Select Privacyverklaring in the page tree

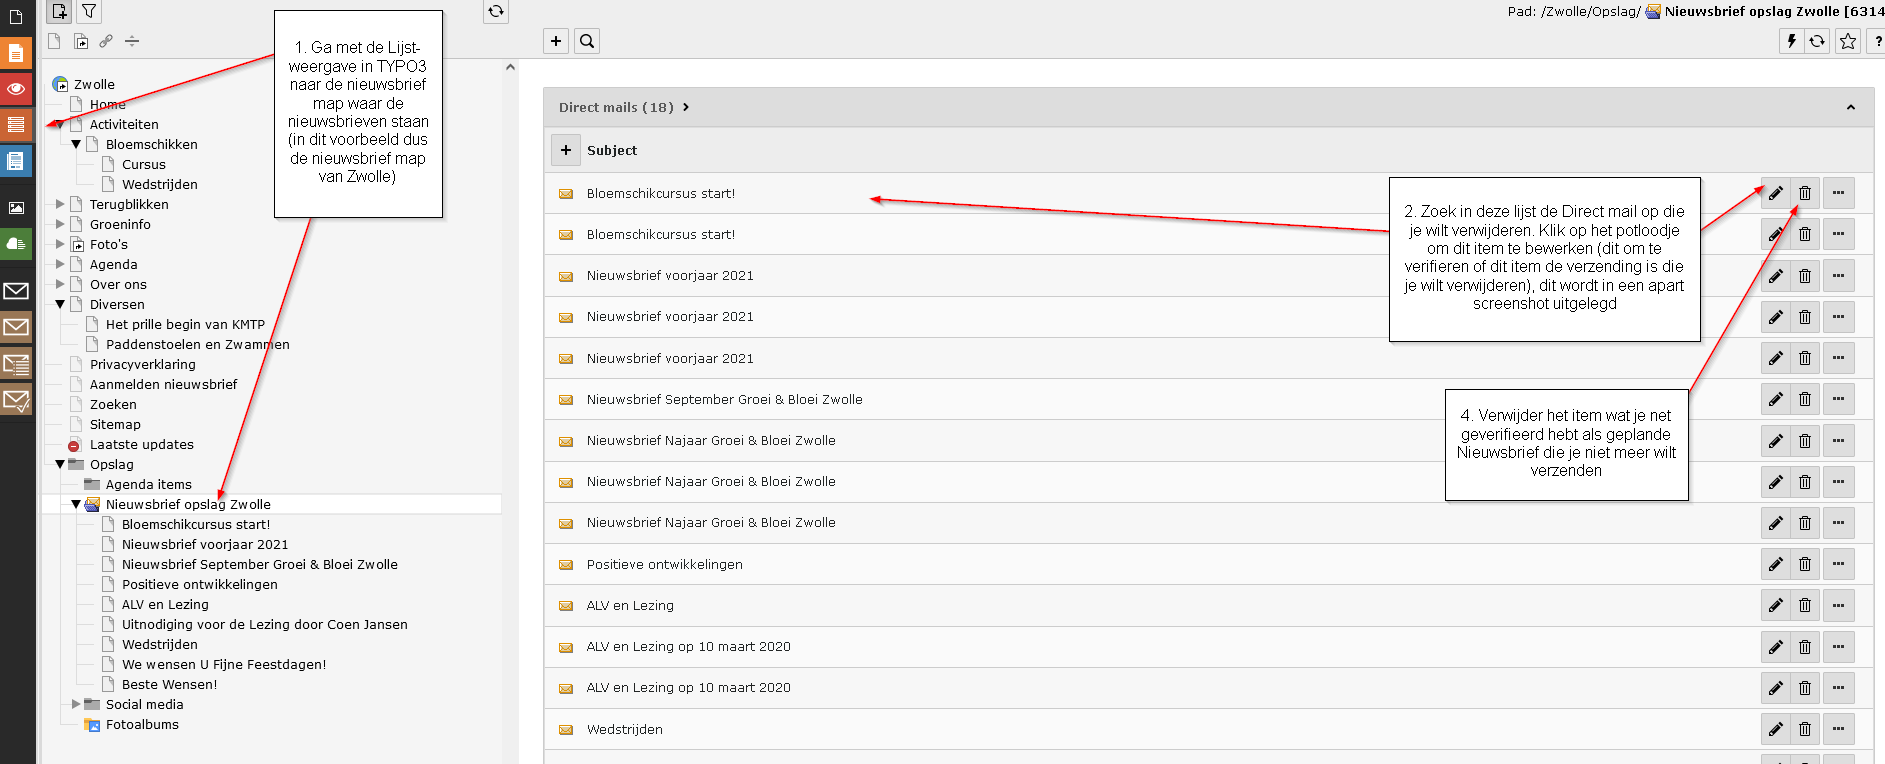pyautogui.click(x=142, y=365)
